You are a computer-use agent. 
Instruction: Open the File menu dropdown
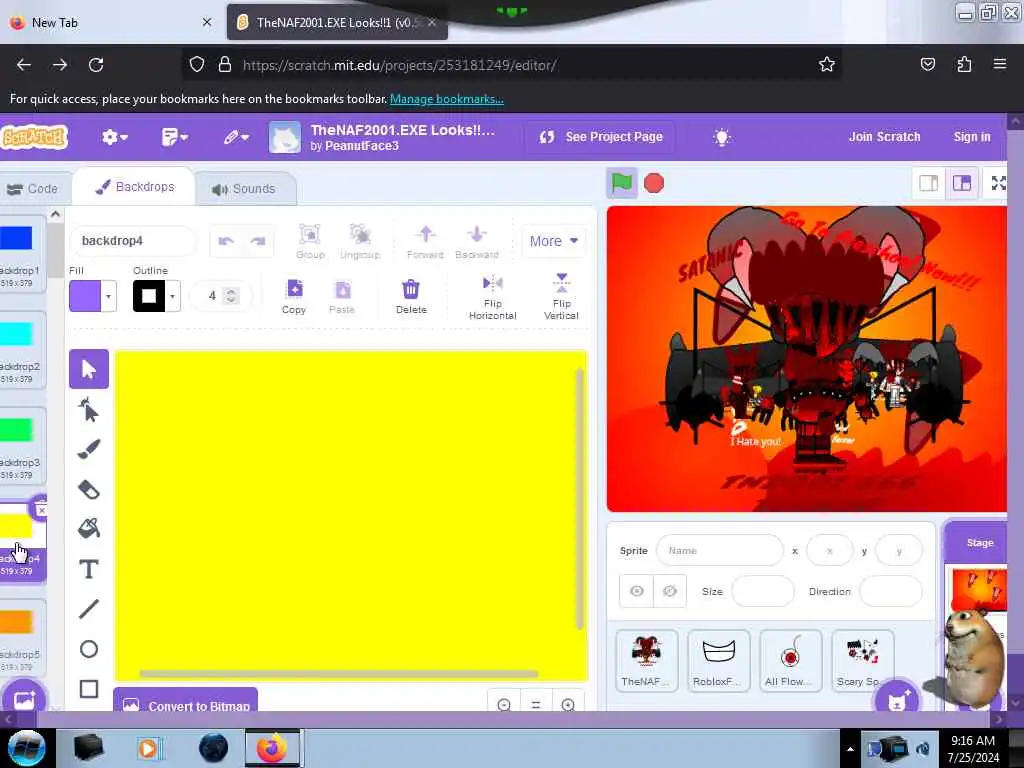pos(174,137)
